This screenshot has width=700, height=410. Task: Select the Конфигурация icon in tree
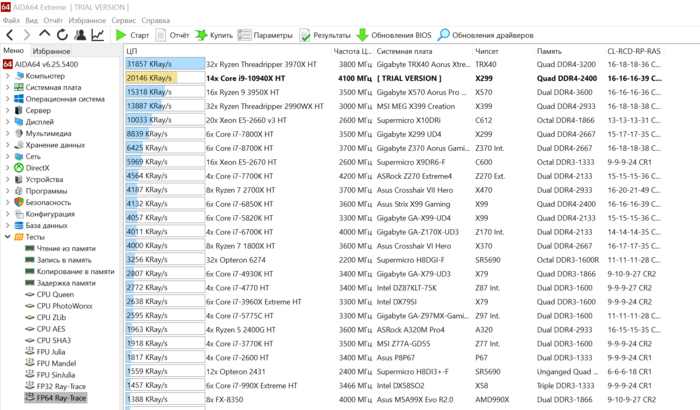point(19,214)
